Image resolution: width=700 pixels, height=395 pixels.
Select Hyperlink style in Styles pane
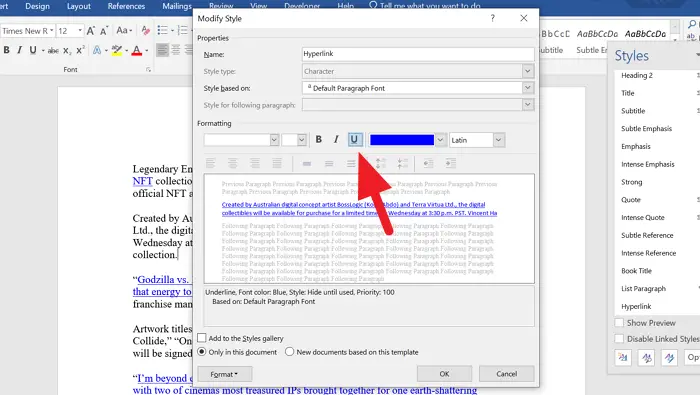pos(636,306)
